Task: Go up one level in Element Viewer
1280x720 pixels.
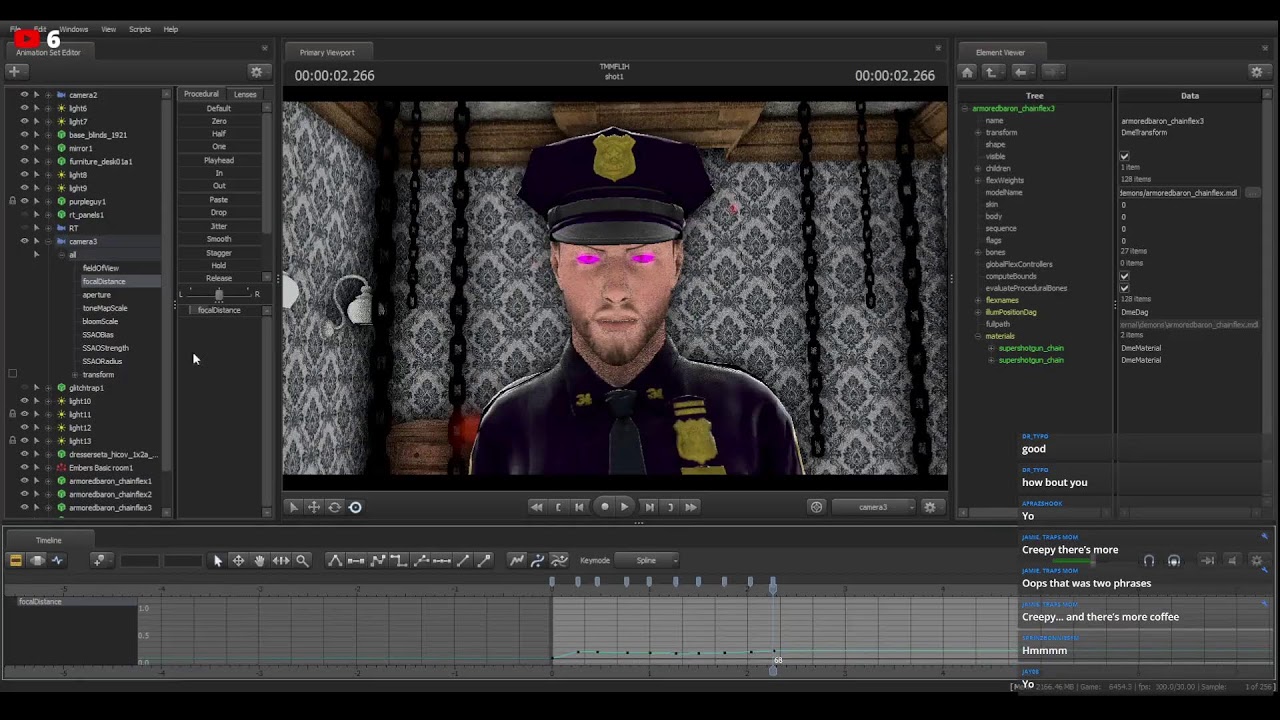Action: pyautogui.click(x=991, y=72)
